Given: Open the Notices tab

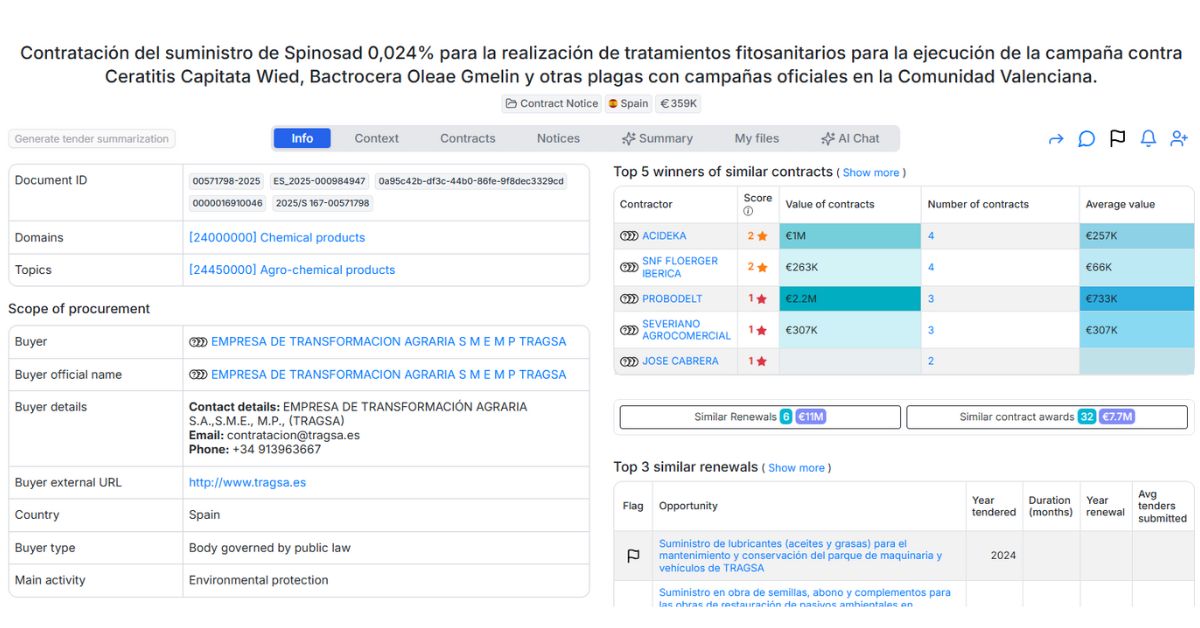Looking at the screenshot, I should pyautogui.click(x=558, y=139).
